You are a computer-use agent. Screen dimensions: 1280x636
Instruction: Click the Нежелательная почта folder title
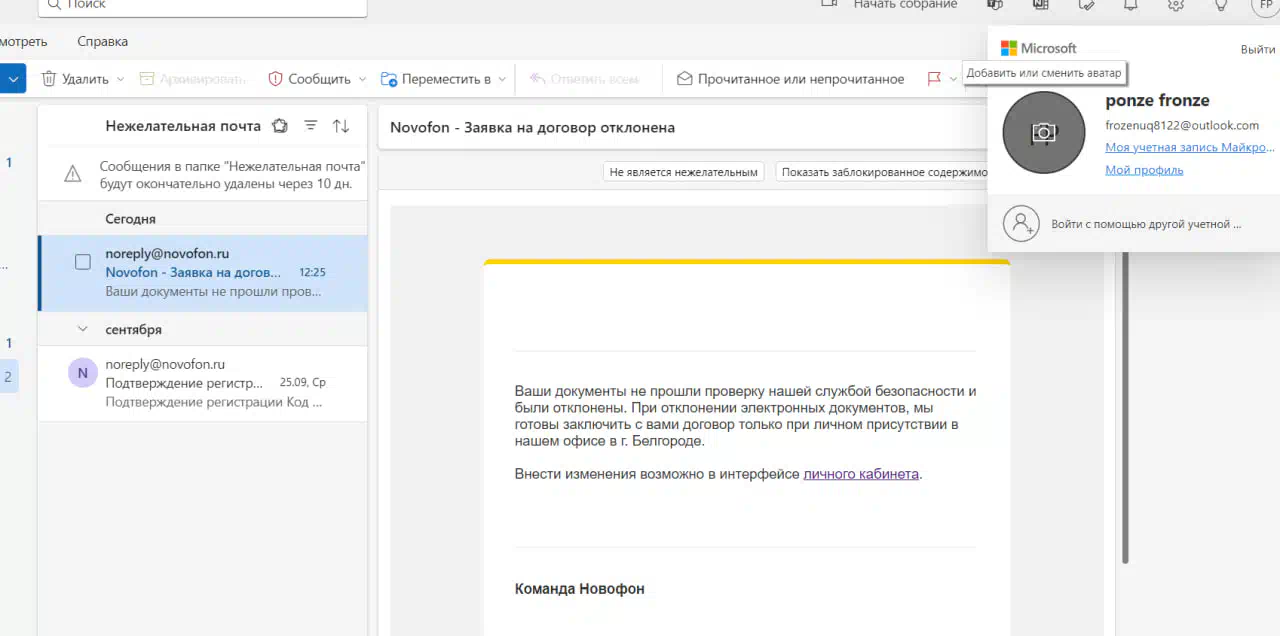[183, 126]
